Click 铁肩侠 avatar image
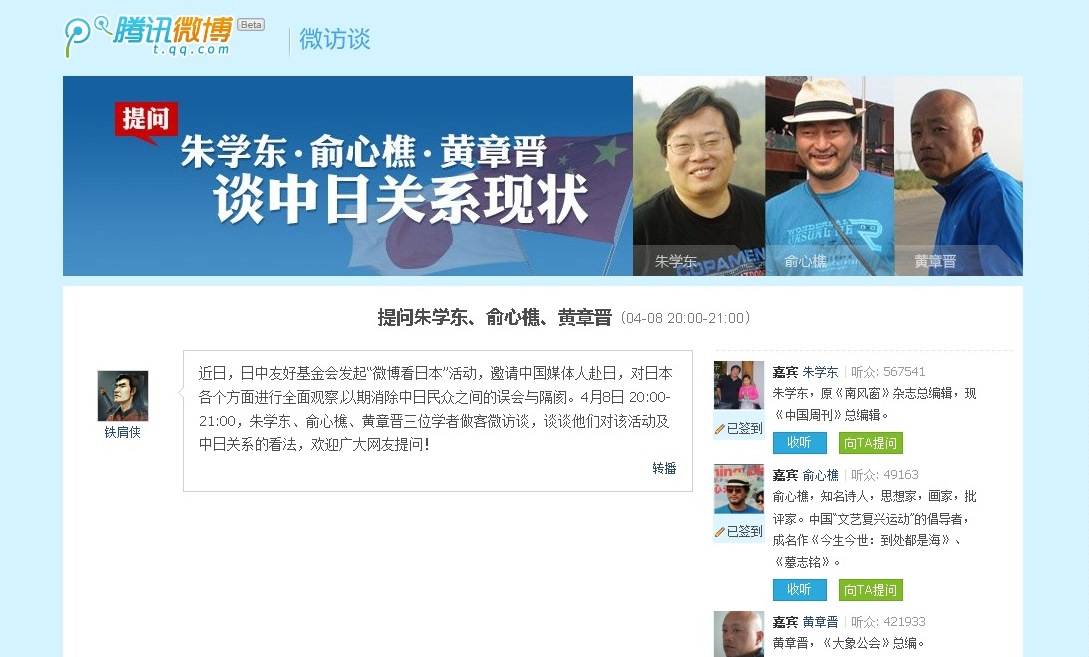Image resolution: width=1089 pixels, height=657 pixels. pyautogui.click(x=123, y=396)
